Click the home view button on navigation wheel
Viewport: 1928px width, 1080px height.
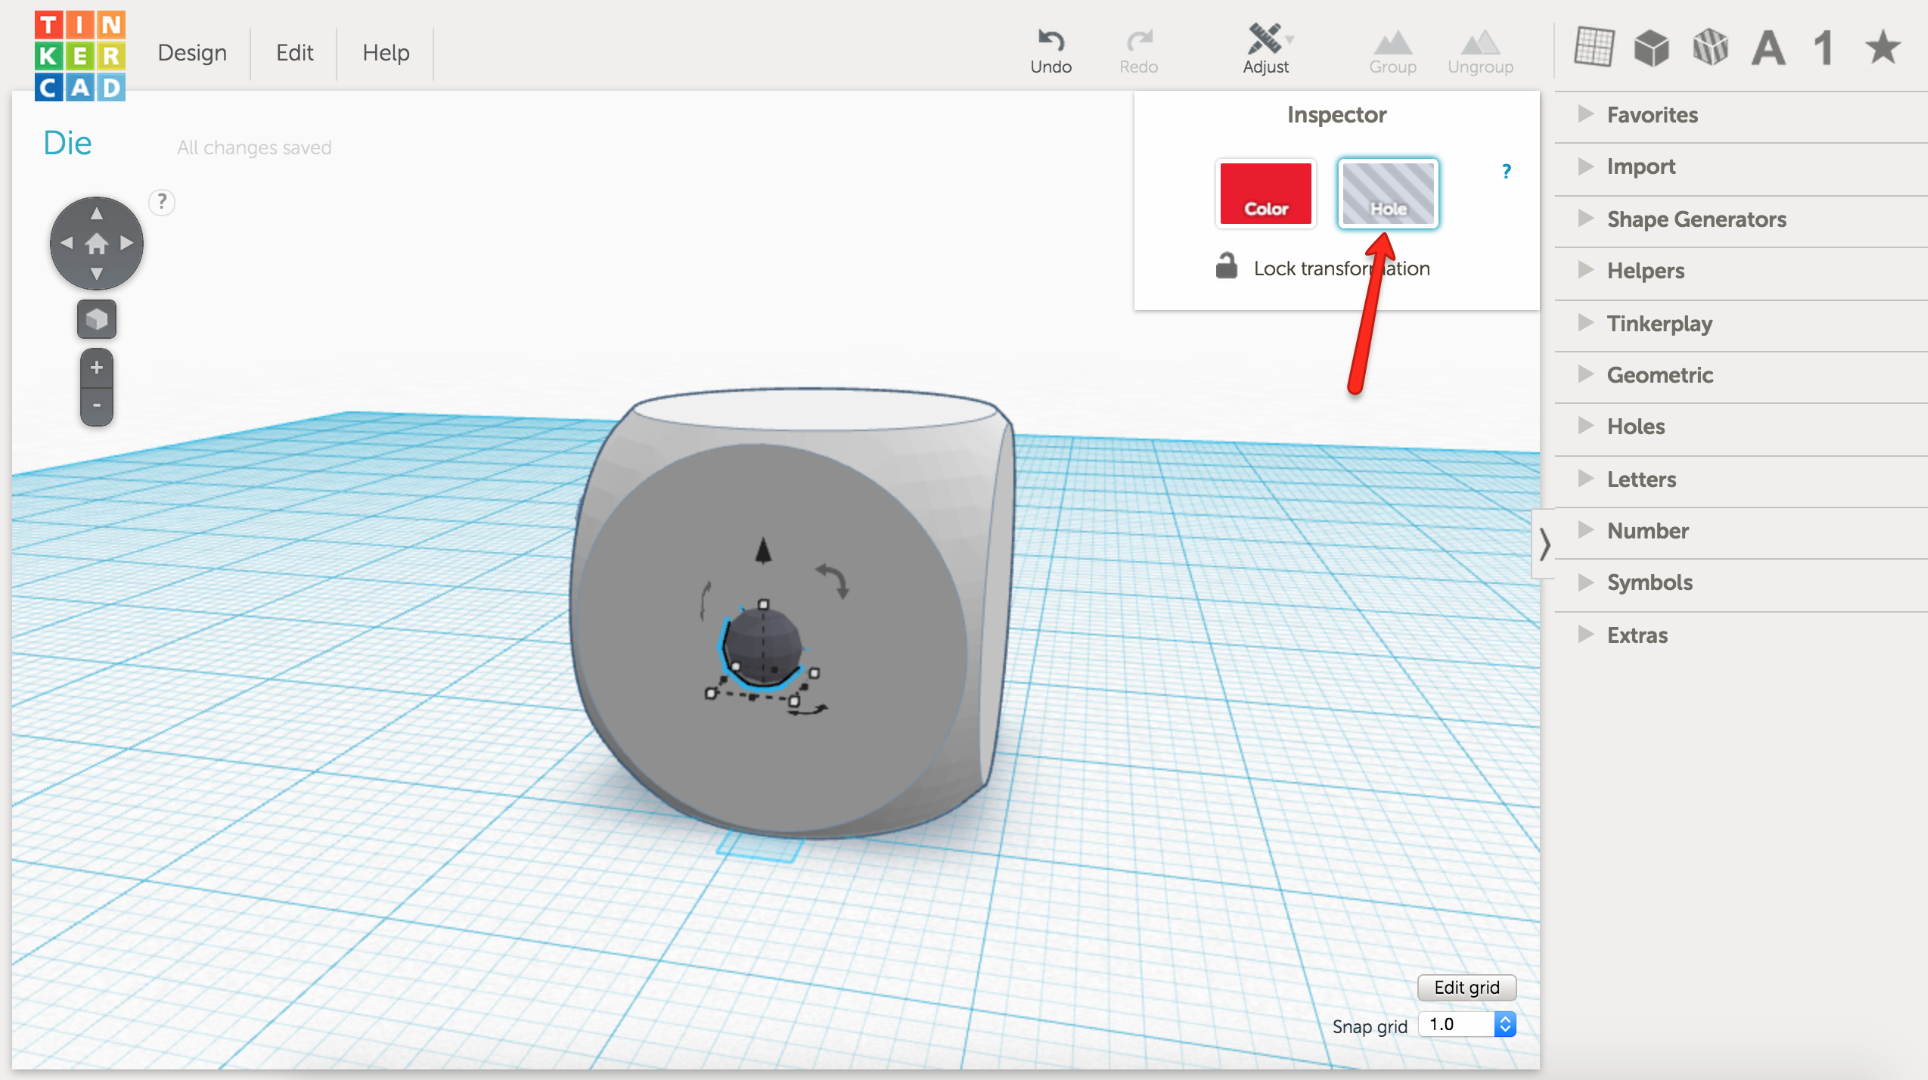(x=96, y=242)
